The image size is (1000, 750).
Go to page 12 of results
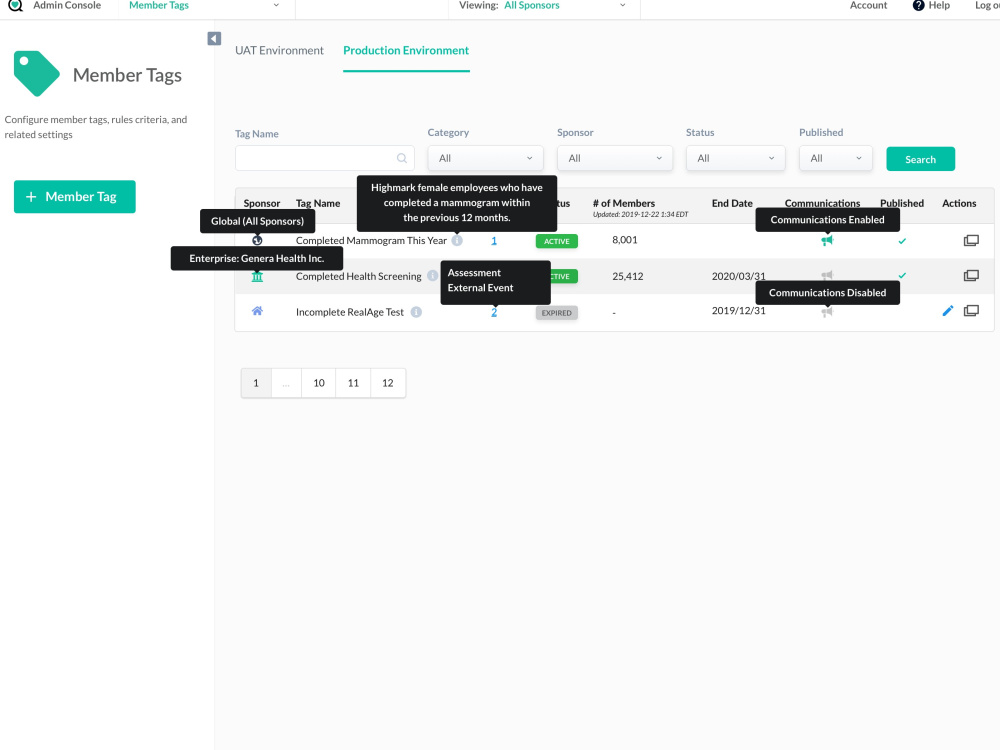(388, 383)
